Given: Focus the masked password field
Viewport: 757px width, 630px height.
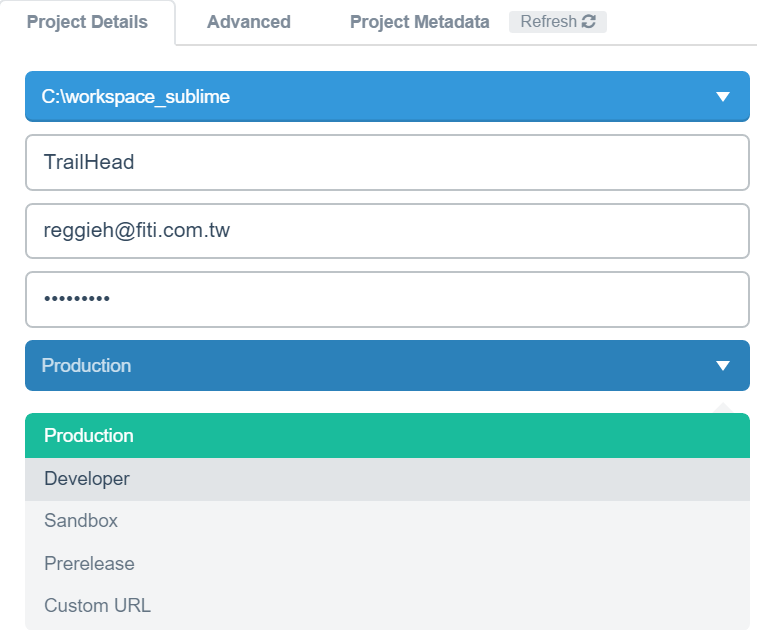Looking at the screenshot, I should pyautogui.click(x=387, y=299).
